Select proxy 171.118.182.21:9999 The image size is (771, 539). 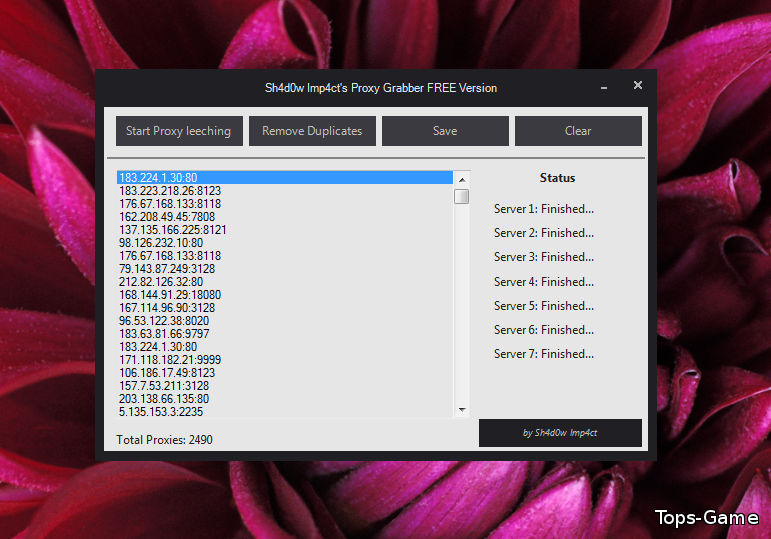tap(170, 360)
